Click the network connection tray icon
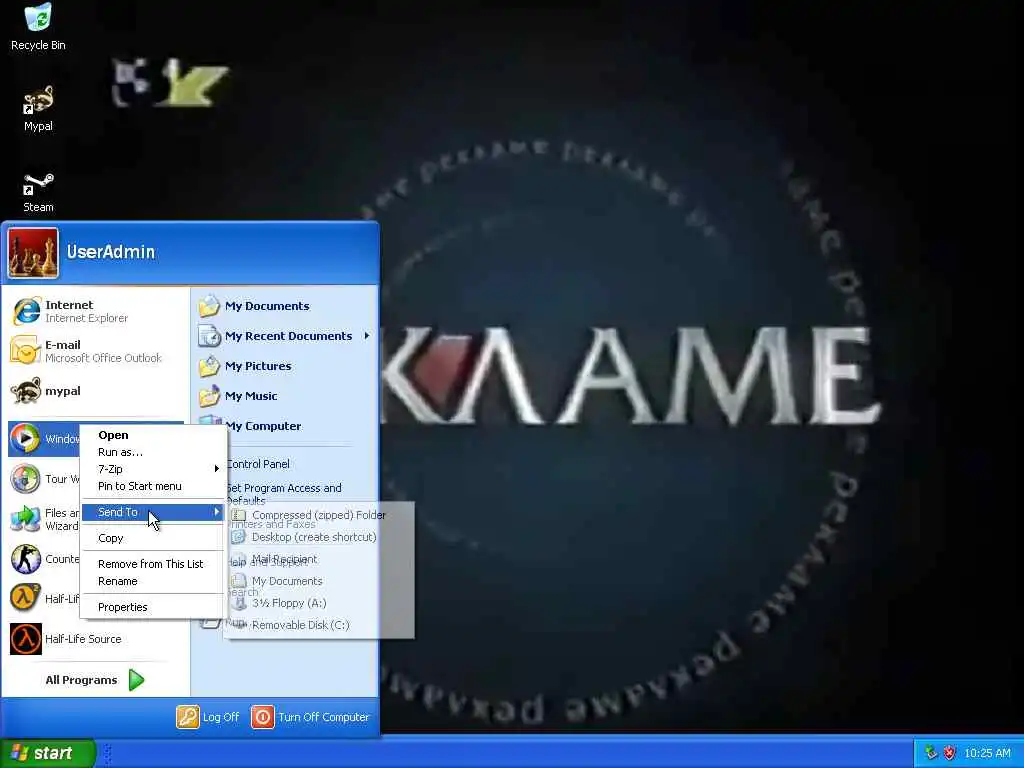 (931, 753)
